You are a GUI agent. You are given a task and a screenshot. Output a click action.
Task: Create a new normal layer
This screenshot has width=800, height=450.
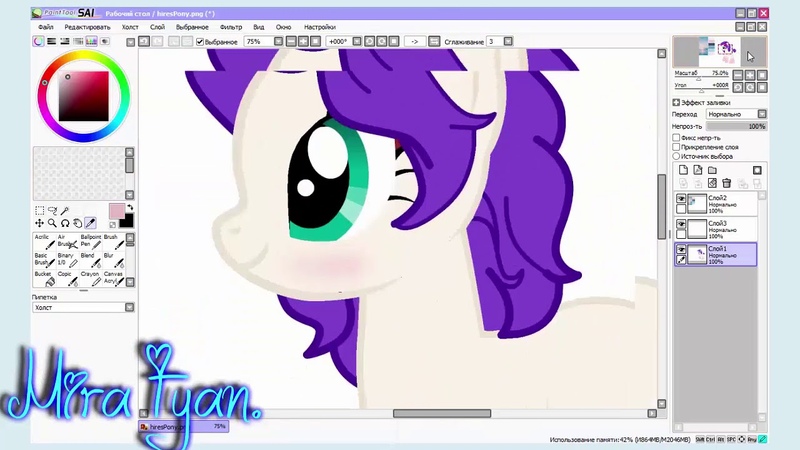pyautogui.click(x=683, y=170)
